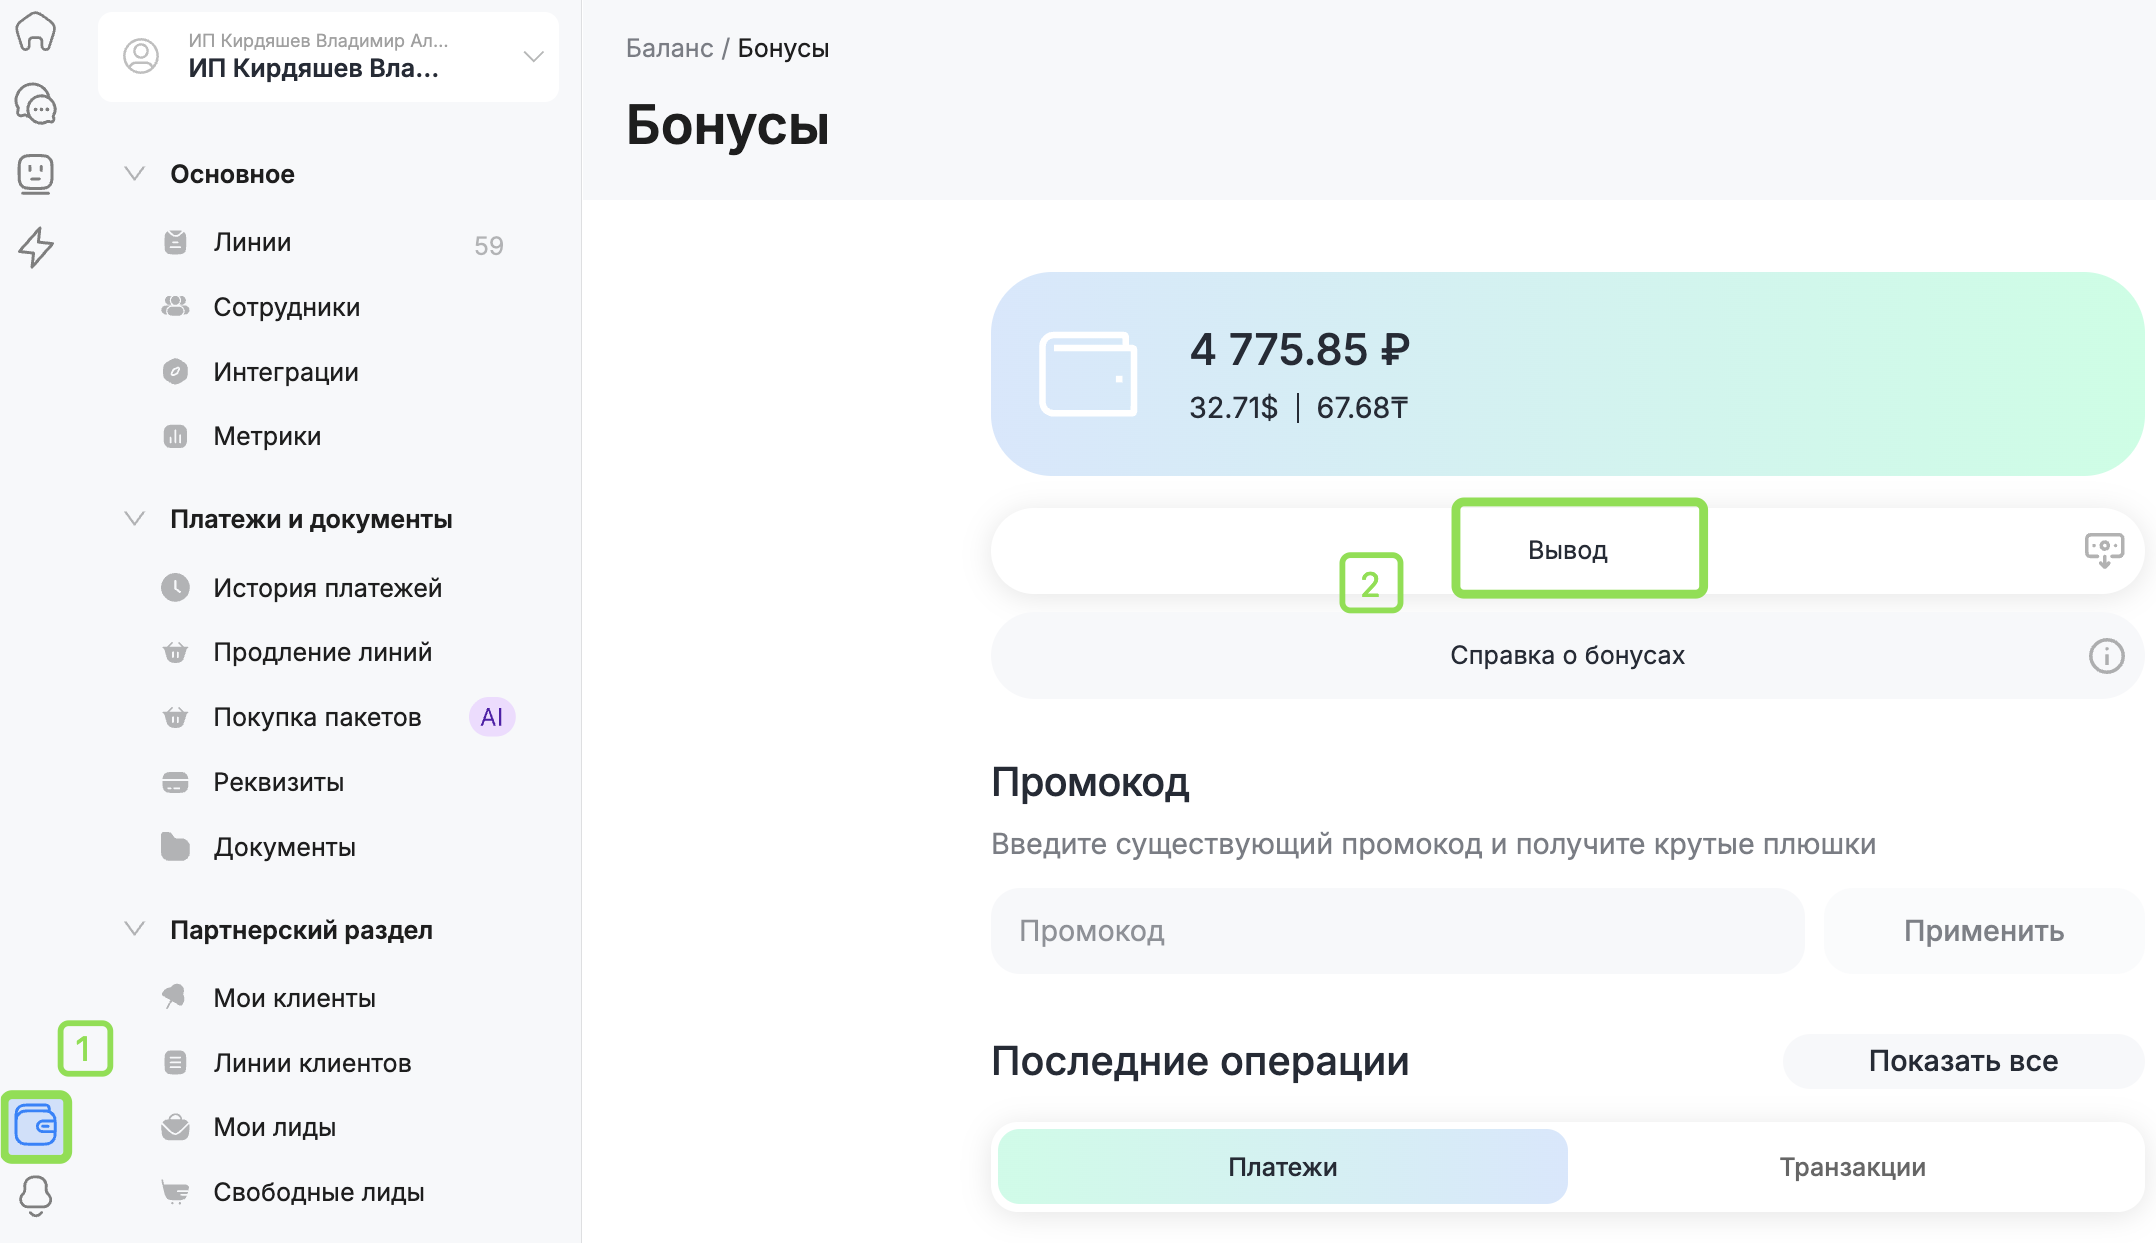Open the wallet balance icon in sidebar
Screen dimensions: 2156x1243
tap(36, 1126)
